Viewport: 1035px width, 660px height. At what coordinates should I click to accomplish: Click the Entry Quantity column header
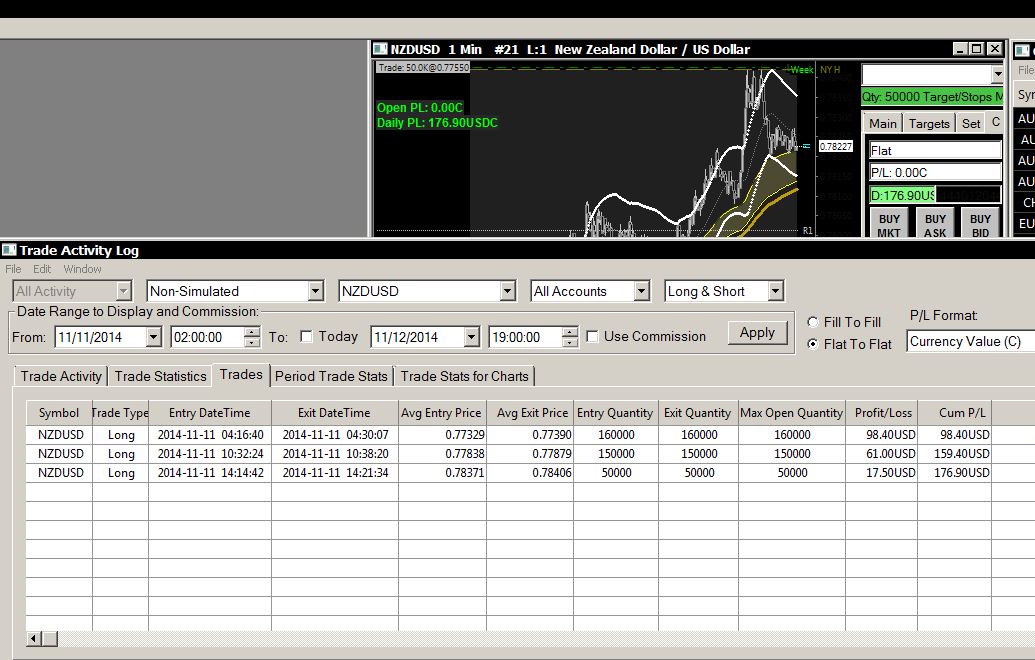pyautogui.click(x=615, y=413)
